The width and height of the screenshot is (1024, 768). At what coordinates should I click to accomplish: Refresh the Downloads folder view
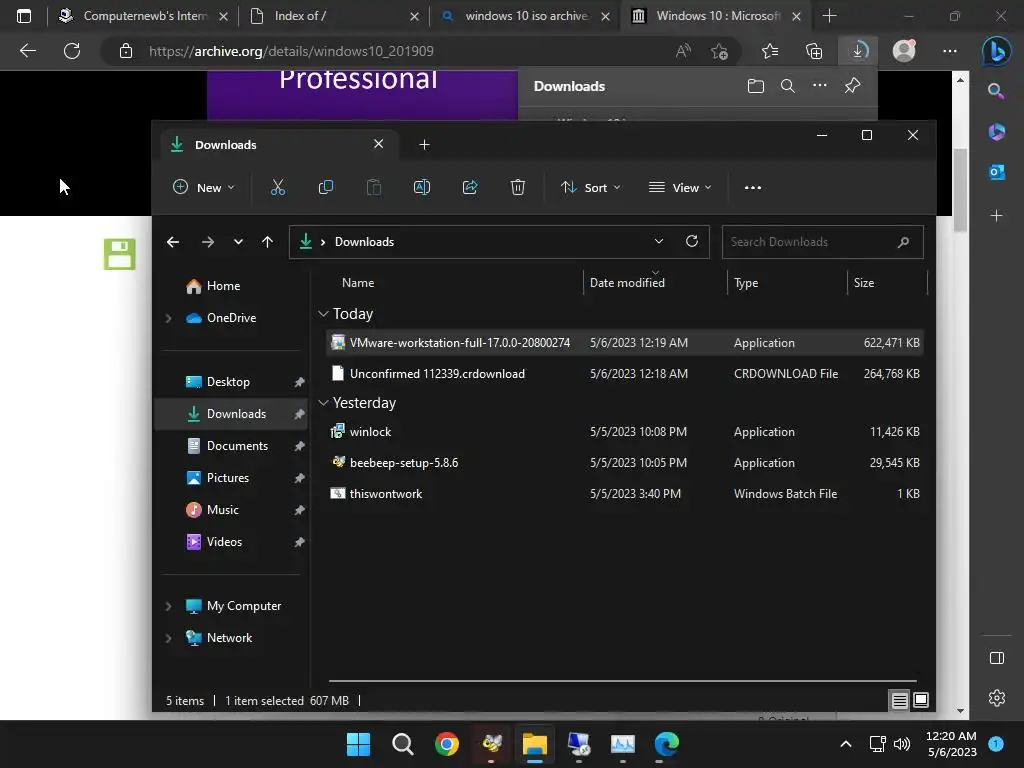coord(692,241)
